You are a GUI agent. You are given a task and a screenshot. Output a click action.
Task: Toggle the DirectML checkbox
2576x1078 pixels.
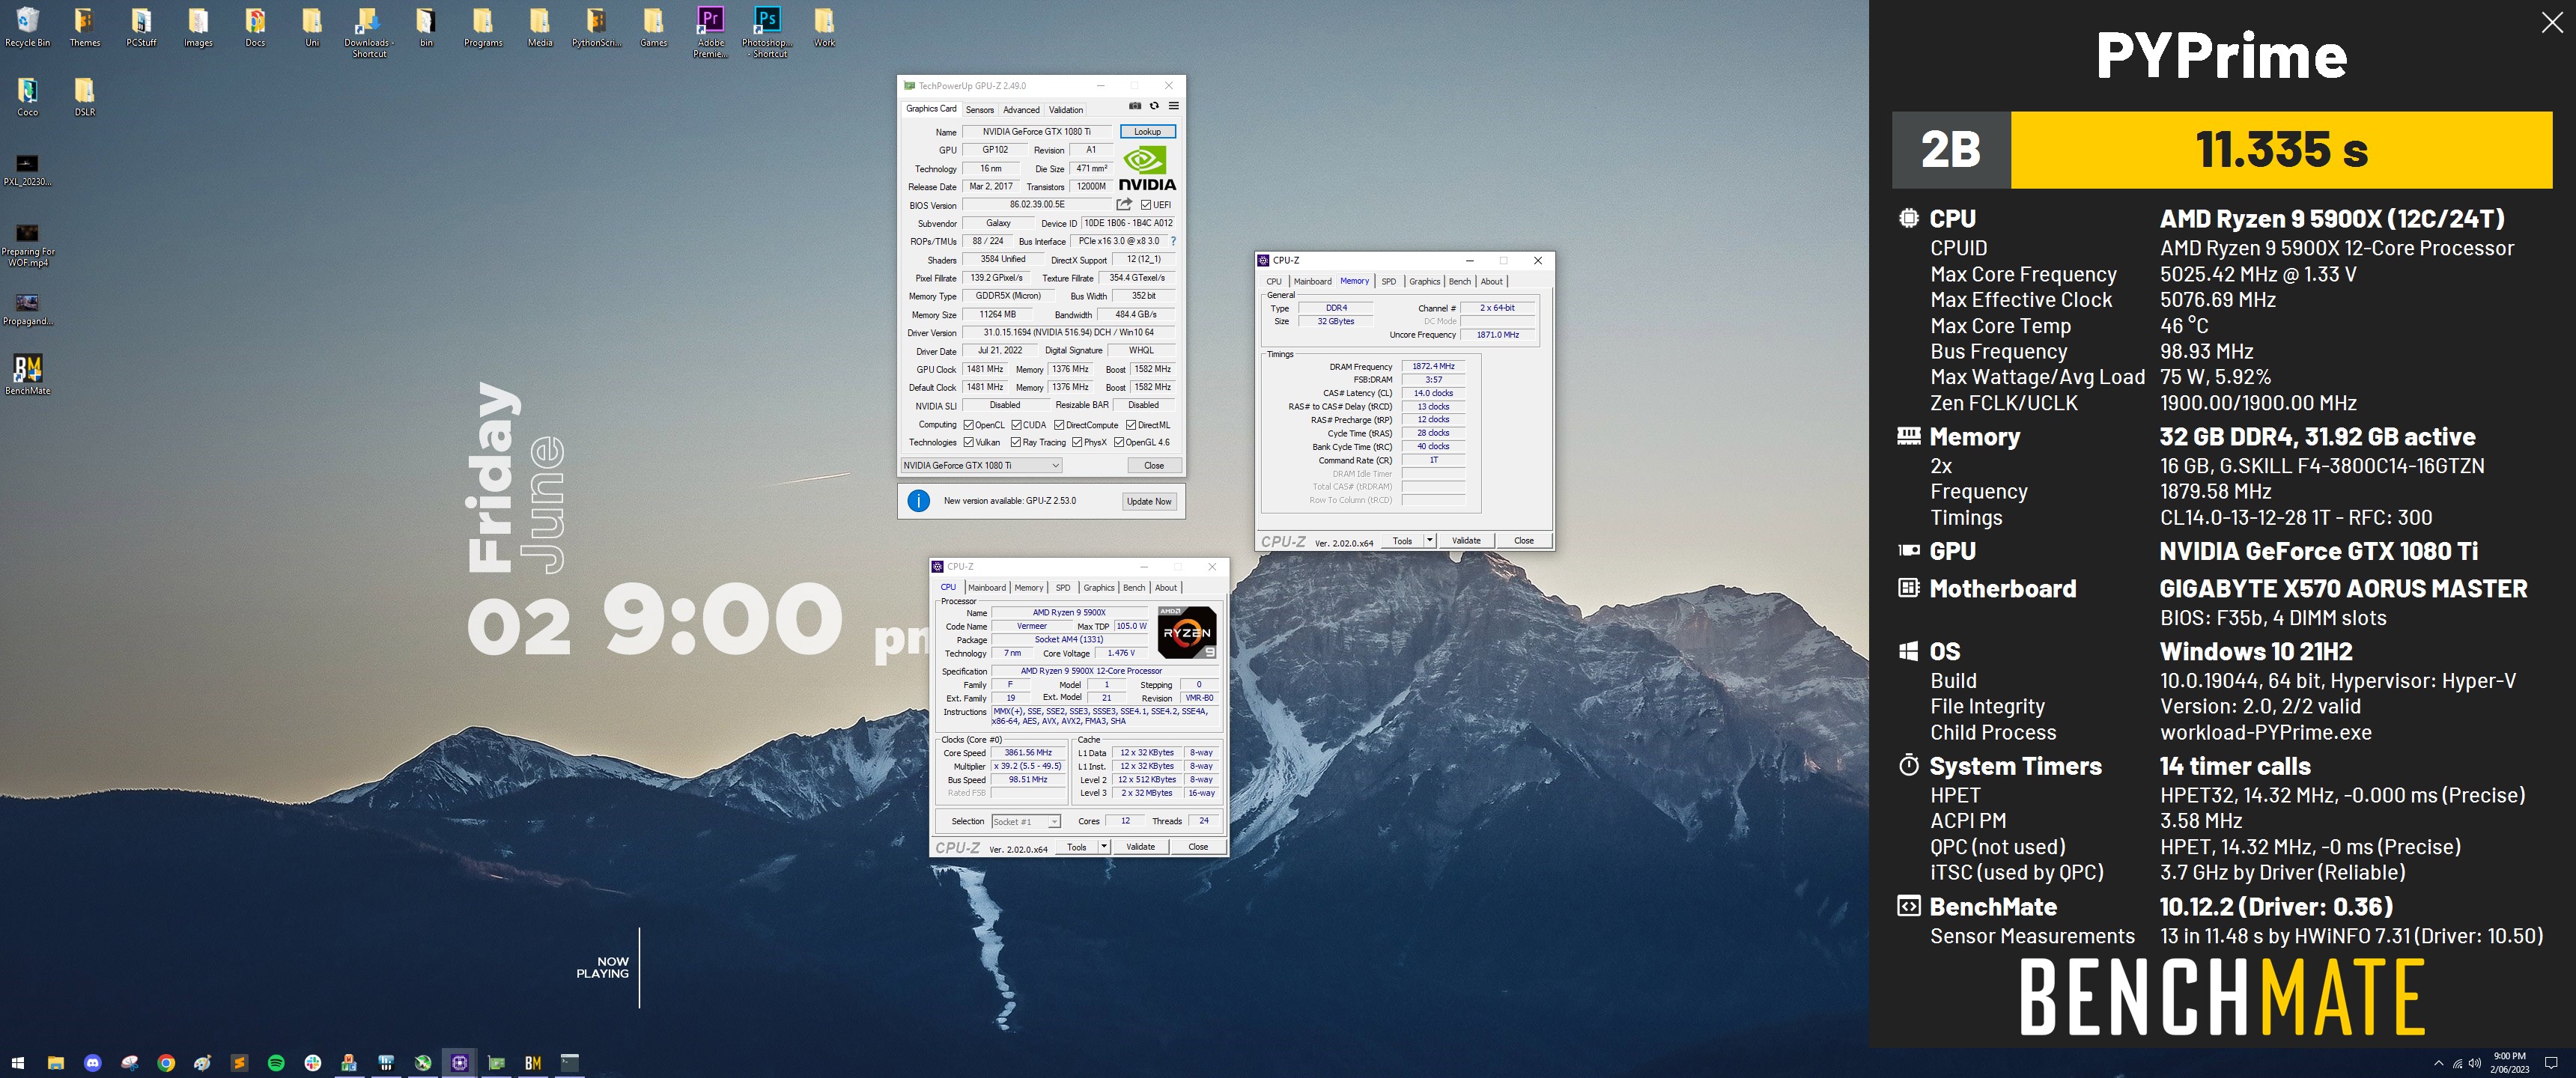[1131, 425]
